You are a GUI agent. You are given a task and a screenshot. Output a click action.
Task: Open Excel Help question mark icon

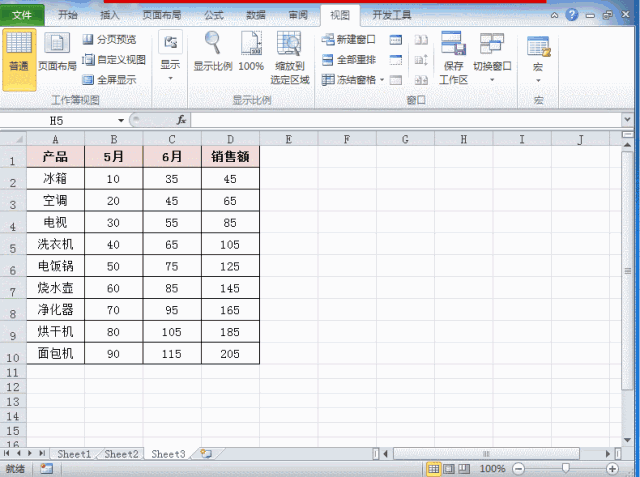coord(572,15)
